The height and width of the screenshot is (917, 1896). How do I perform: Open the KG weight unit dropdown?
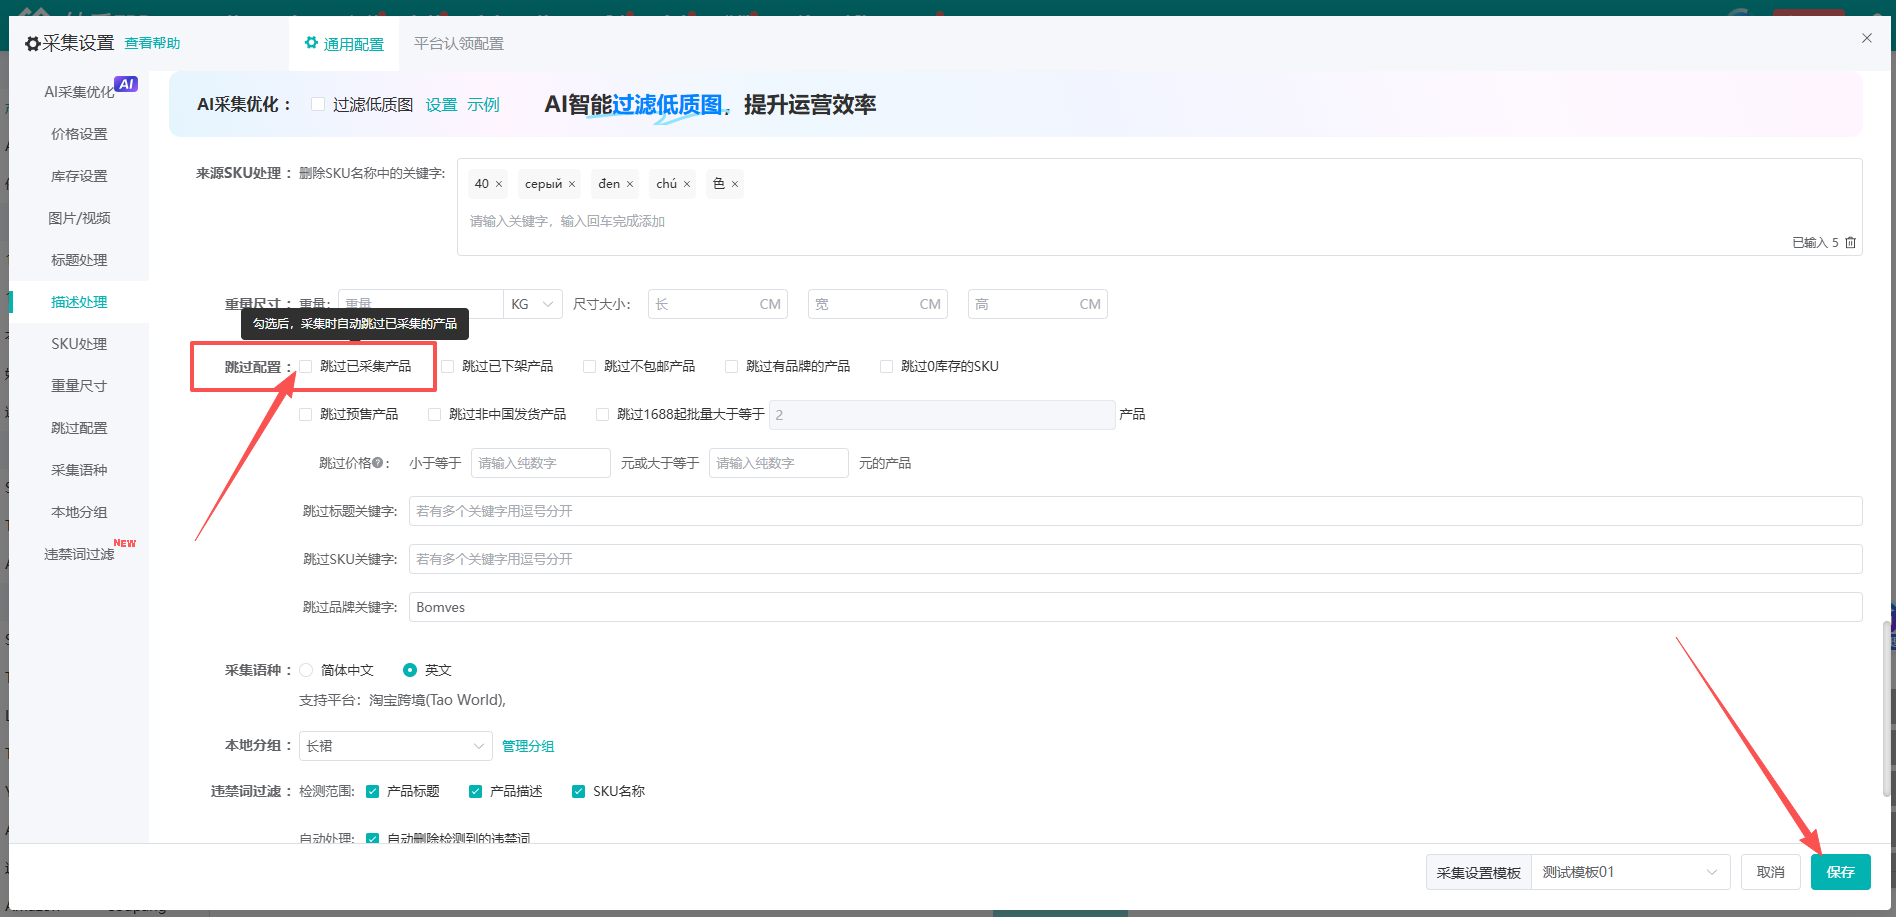(x=533, y=304)
